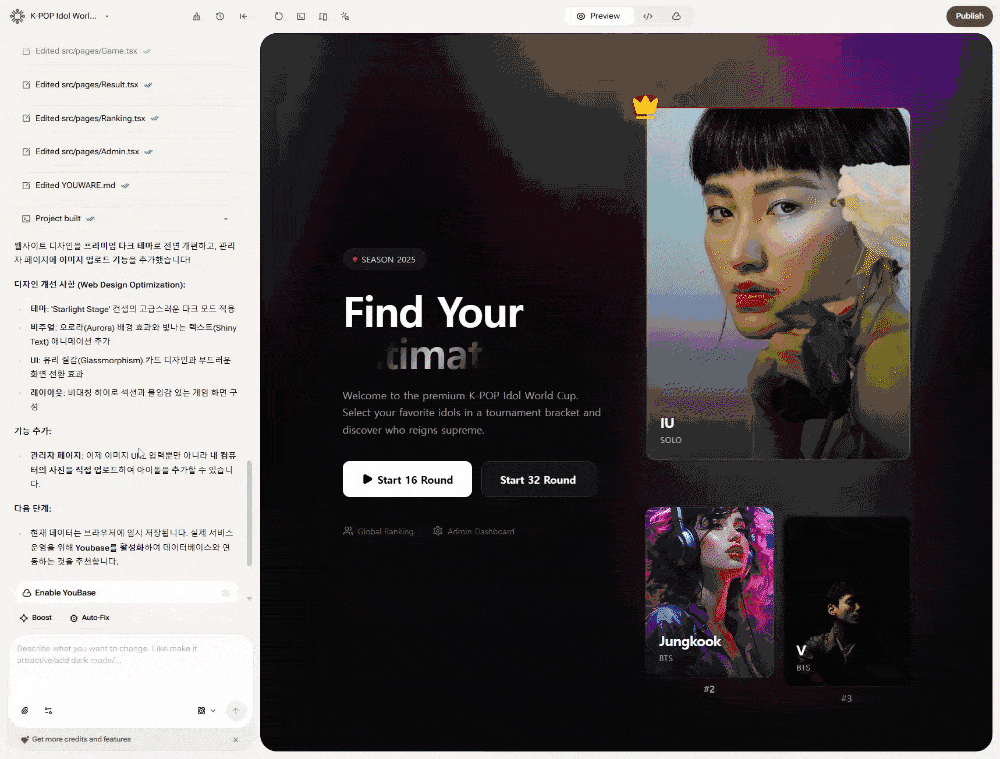Screen dimensions: 1000x759
Task: Select the Jungkook BTS card
Action: click(x=709, y=592)
